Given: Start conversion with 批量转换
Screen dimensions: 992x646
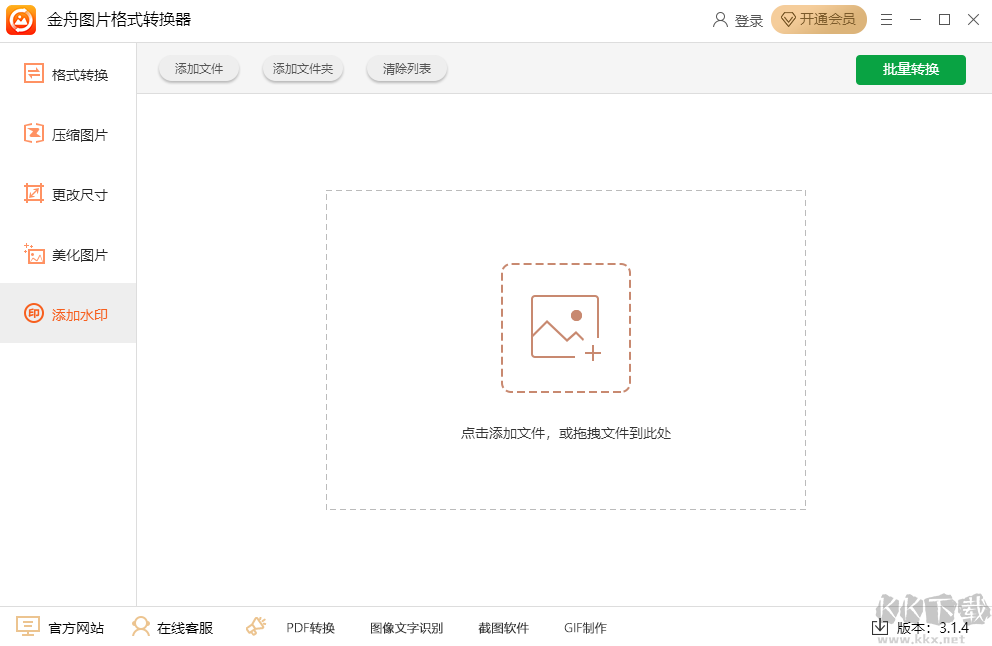Looking at the screenshot, I should tap(910, 70).
